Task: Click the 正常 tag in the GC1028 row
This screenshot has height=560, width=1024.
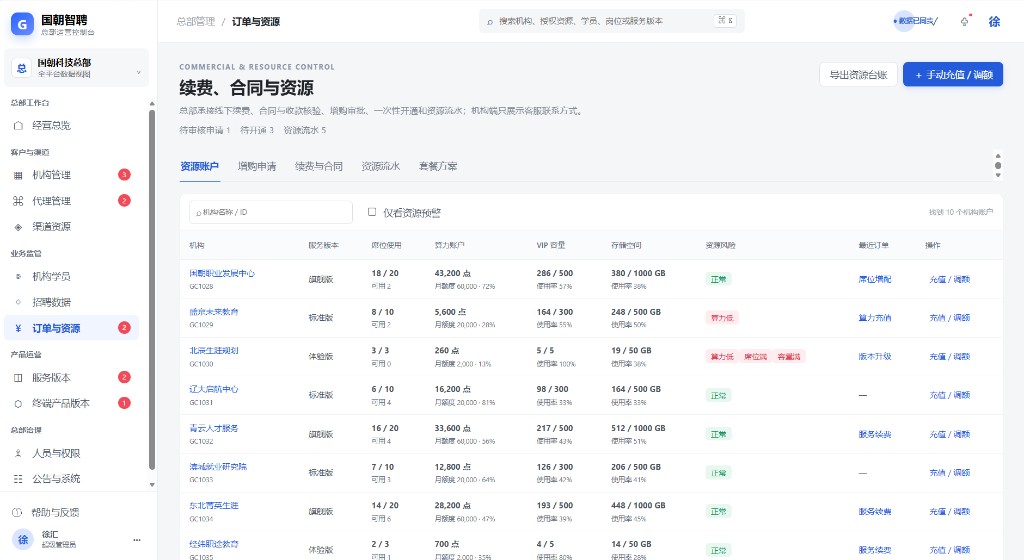Action: tap(718, 279)
